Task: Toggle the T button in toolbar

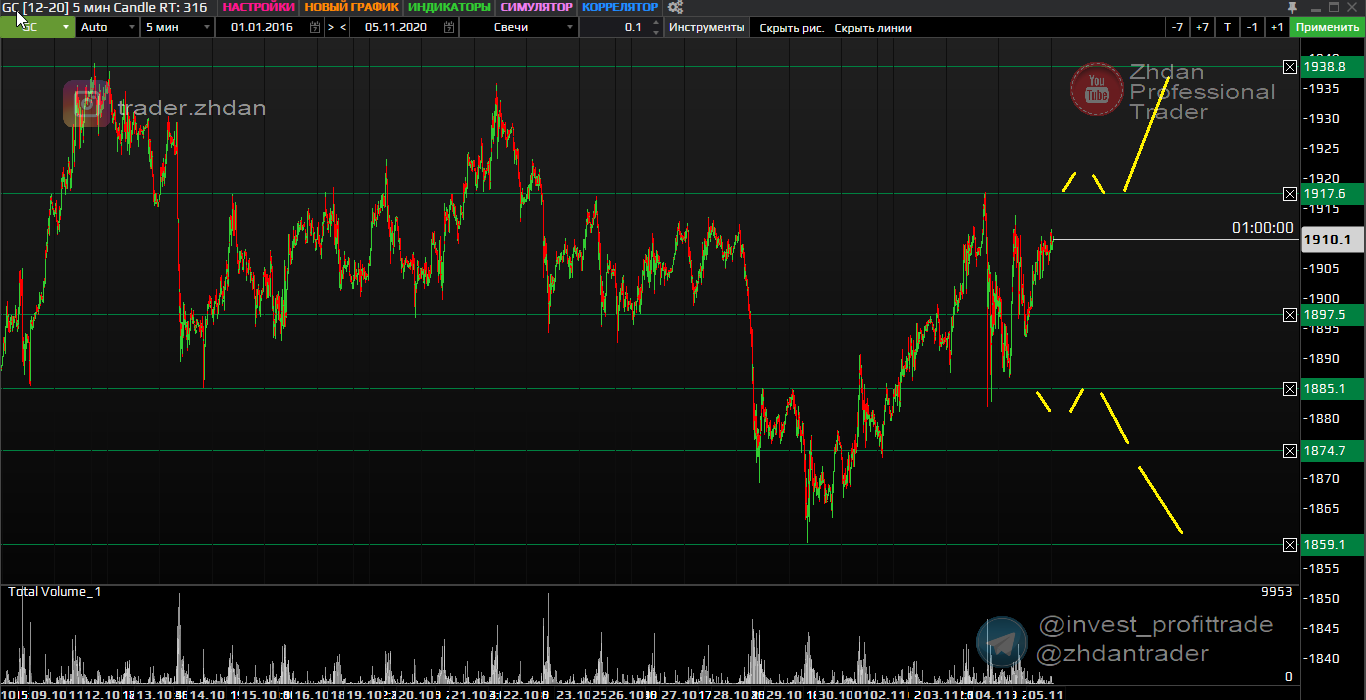Action: click(x=1227, y=27)
